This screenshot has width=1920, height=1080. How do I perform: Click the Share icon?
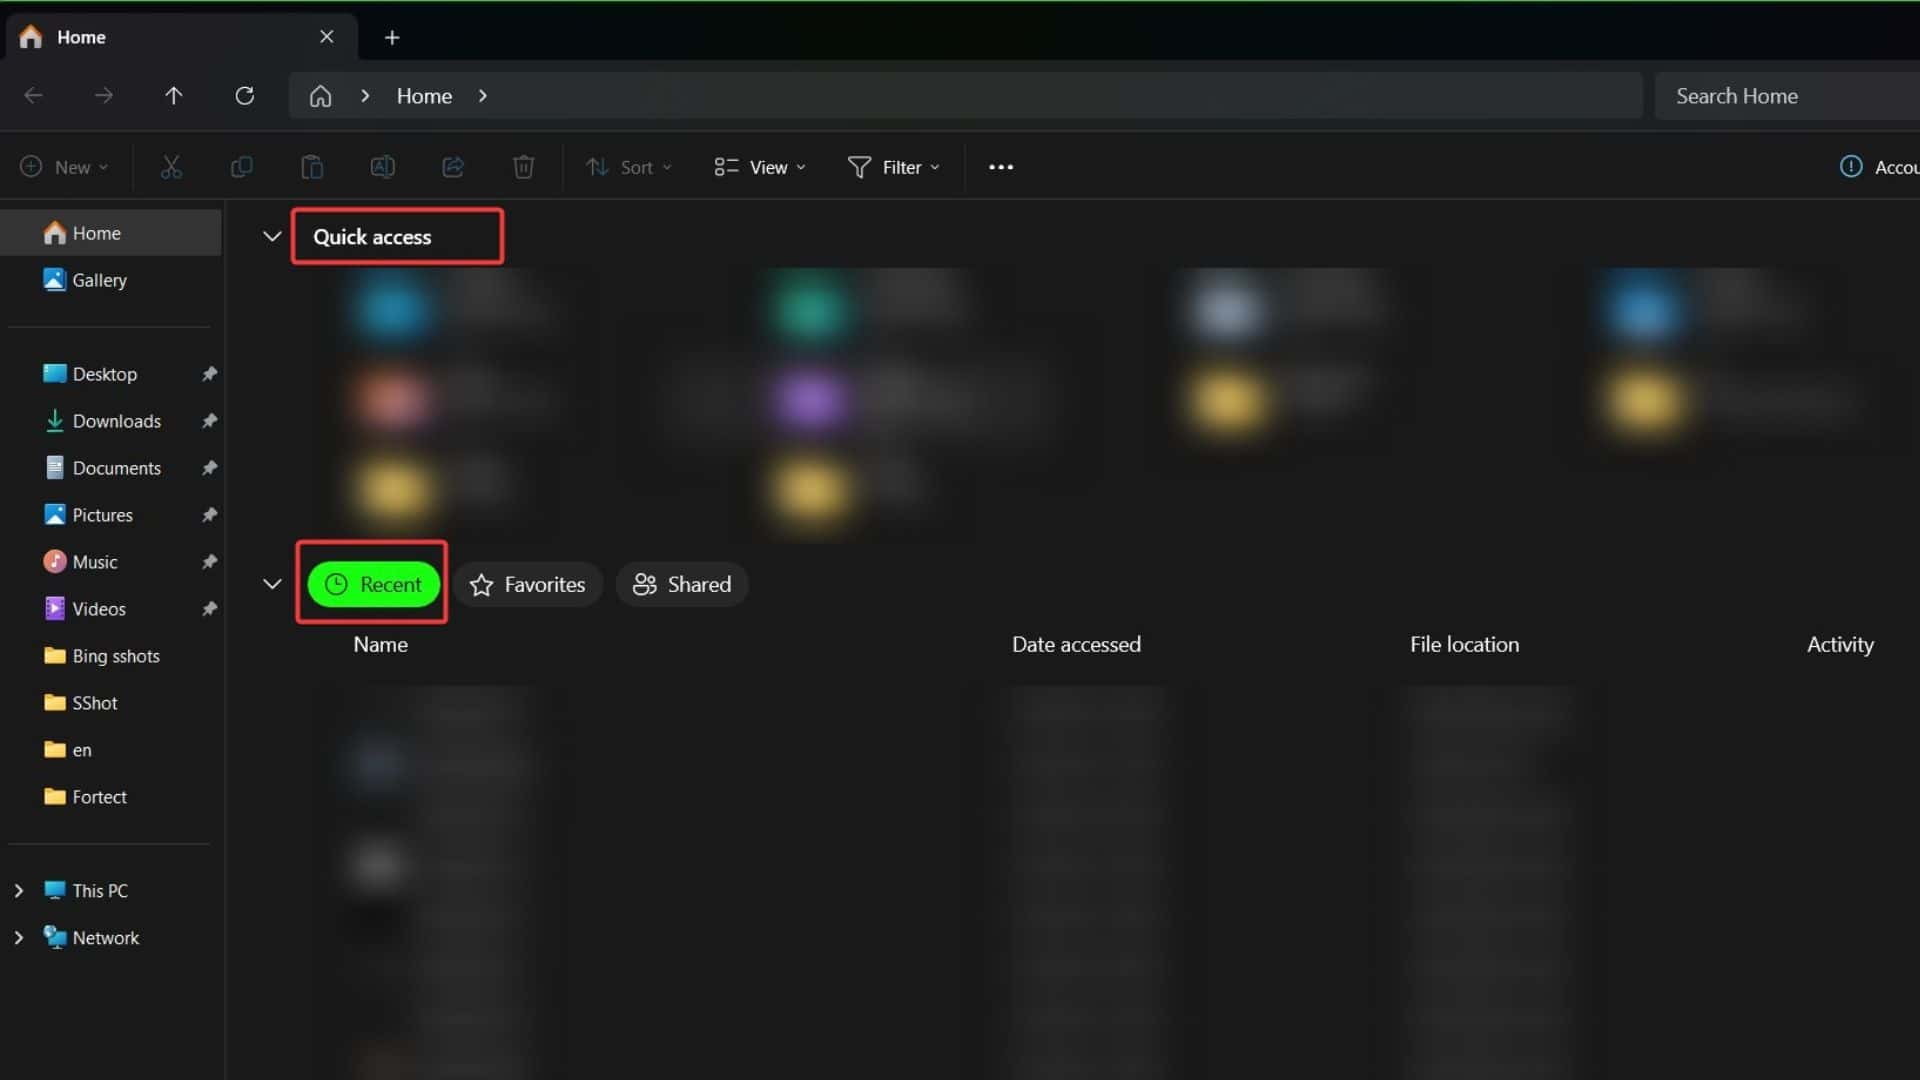coord(452,166)
